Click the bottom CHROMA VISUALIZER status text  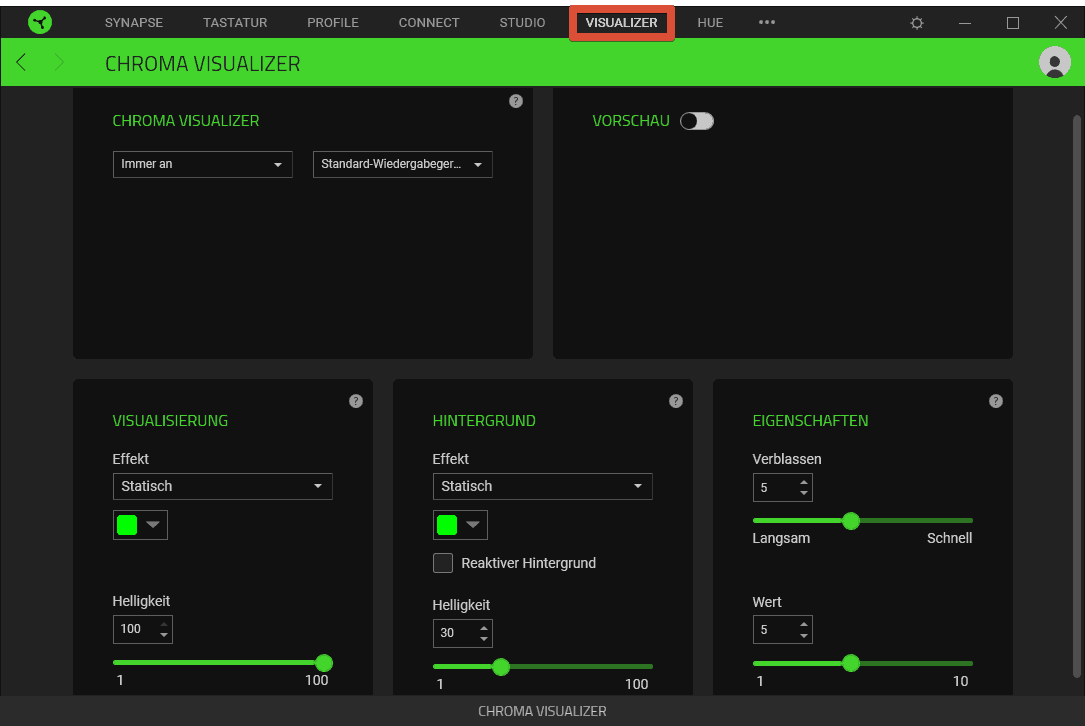pos(542,711)
